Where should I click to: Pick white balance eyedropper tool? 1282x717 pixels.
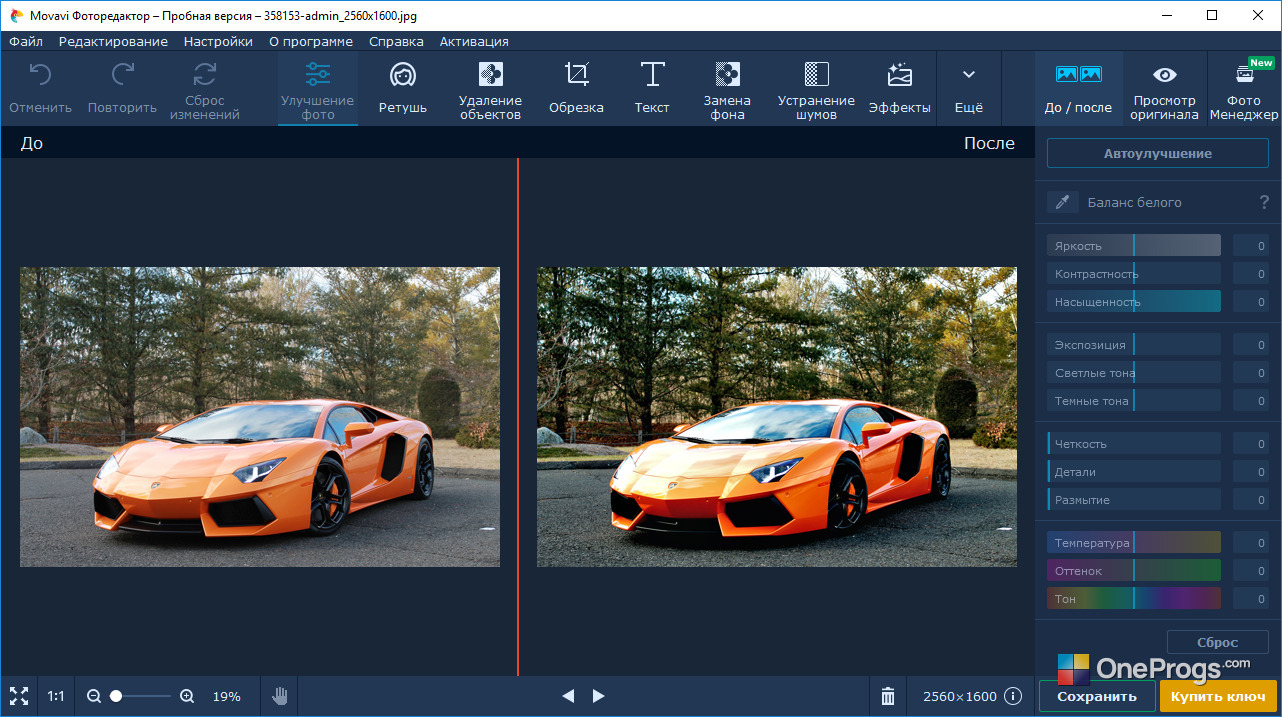pos(1062,202)
